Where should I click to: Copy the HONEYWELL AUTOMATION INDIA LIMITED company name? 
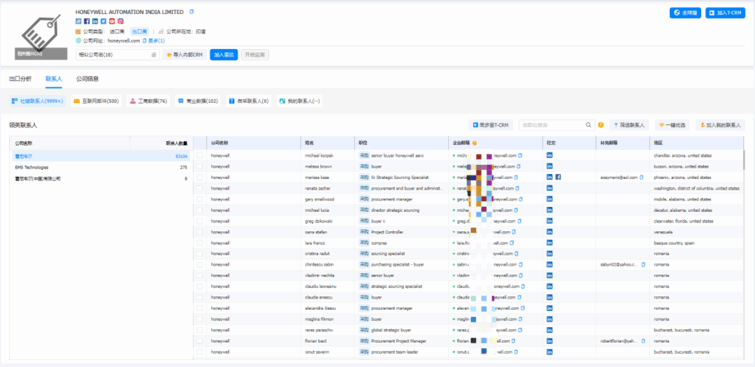192,12
